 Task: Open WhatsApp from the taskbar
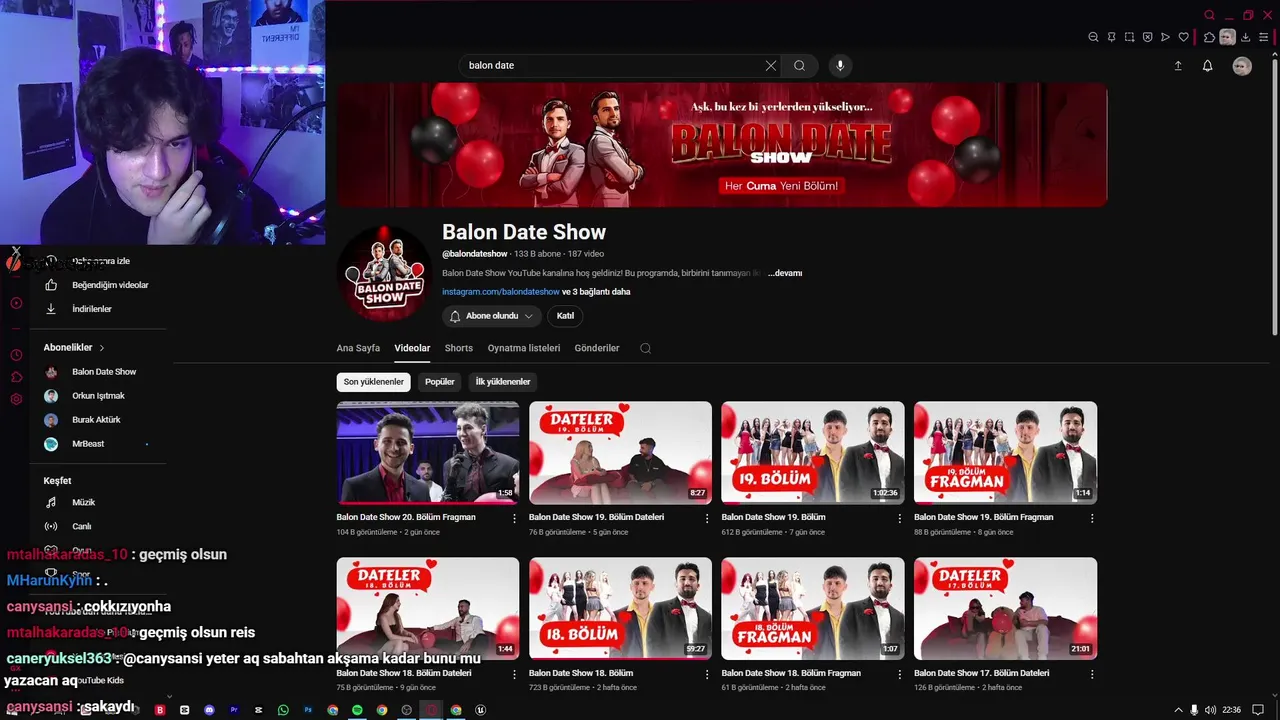coord(283,710)
